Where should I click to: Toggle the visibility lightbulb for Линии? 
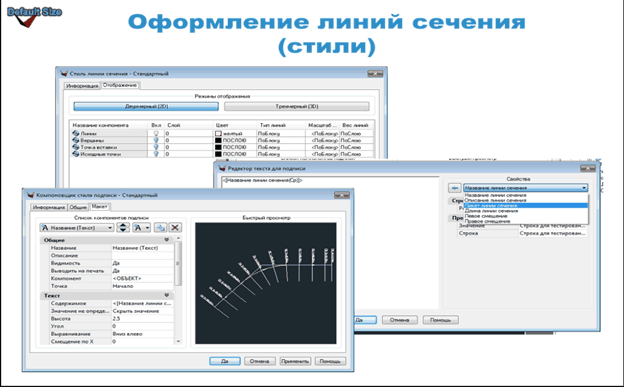click(x=156, y=133)
